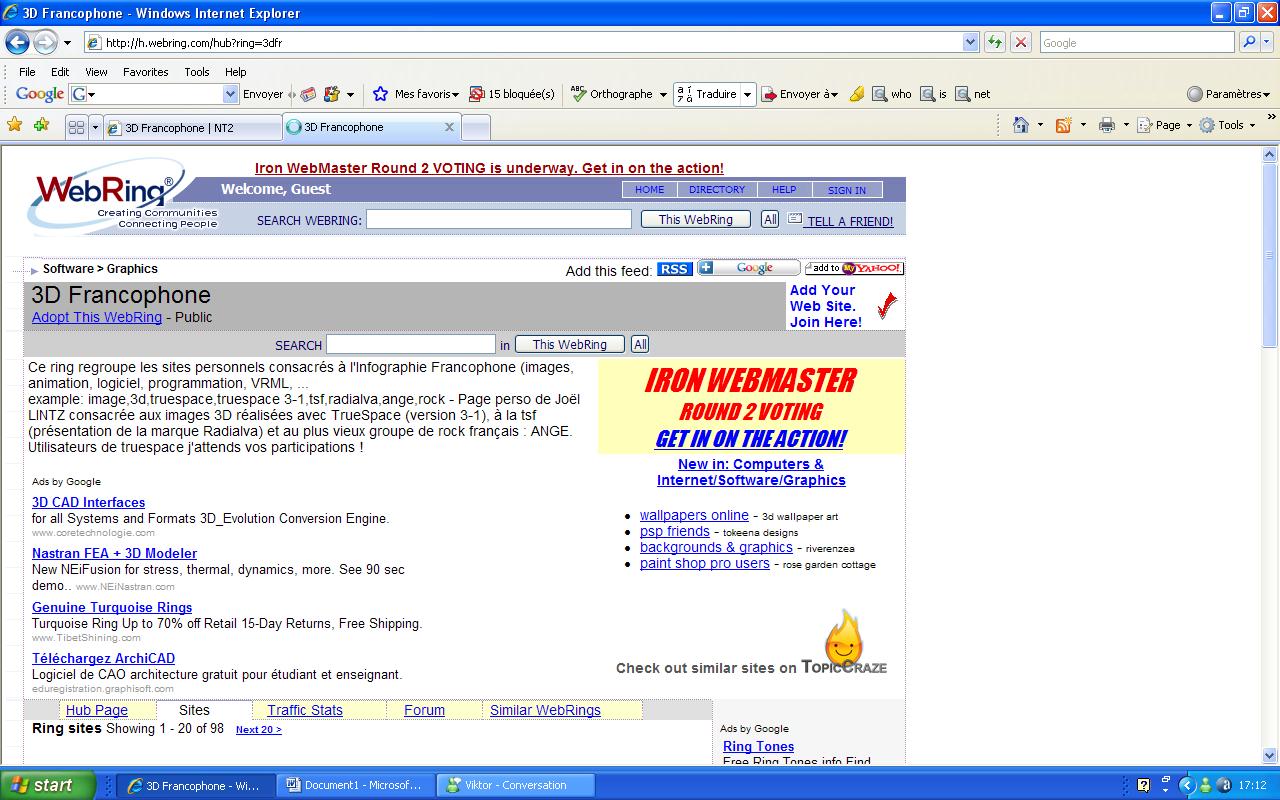The width and height of the screenshot is (1280, 800).
Task: Click the Windows Start button
Action: pos(48,785)
